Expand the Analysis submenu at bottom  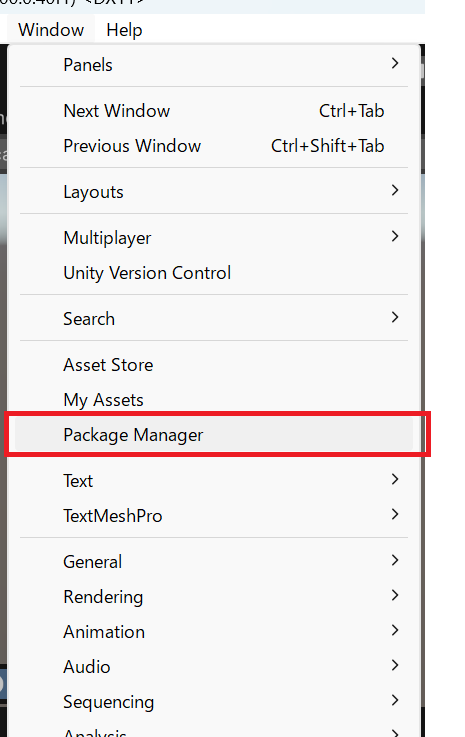coord(214,729)
